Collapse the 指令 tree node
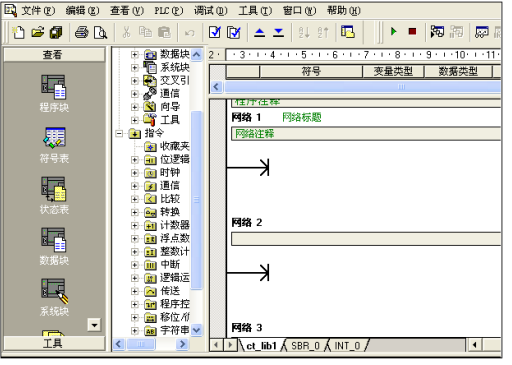 [x=119, y=134]
